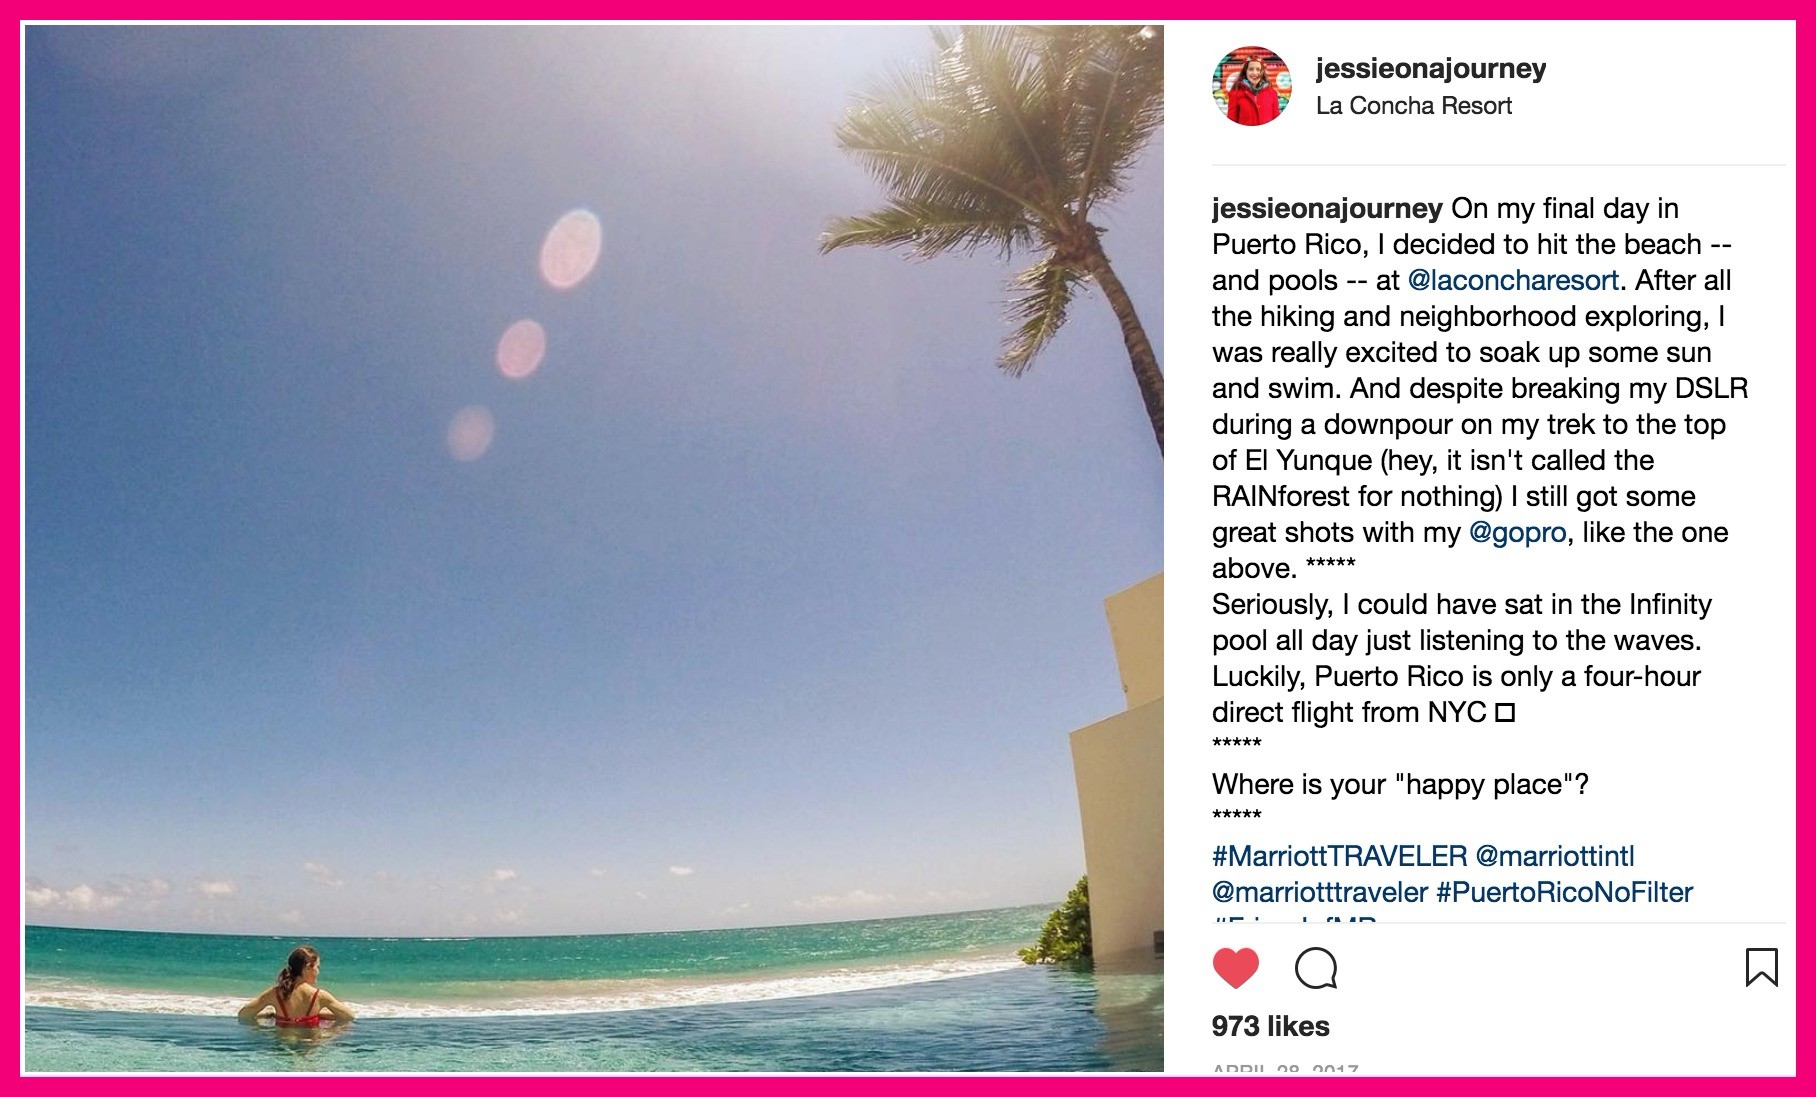The width and height of the screenshot is (1816, 1097).
Task: Open the #PuertoRicoNoFilter hashtag
Action: coord(1564,892)
